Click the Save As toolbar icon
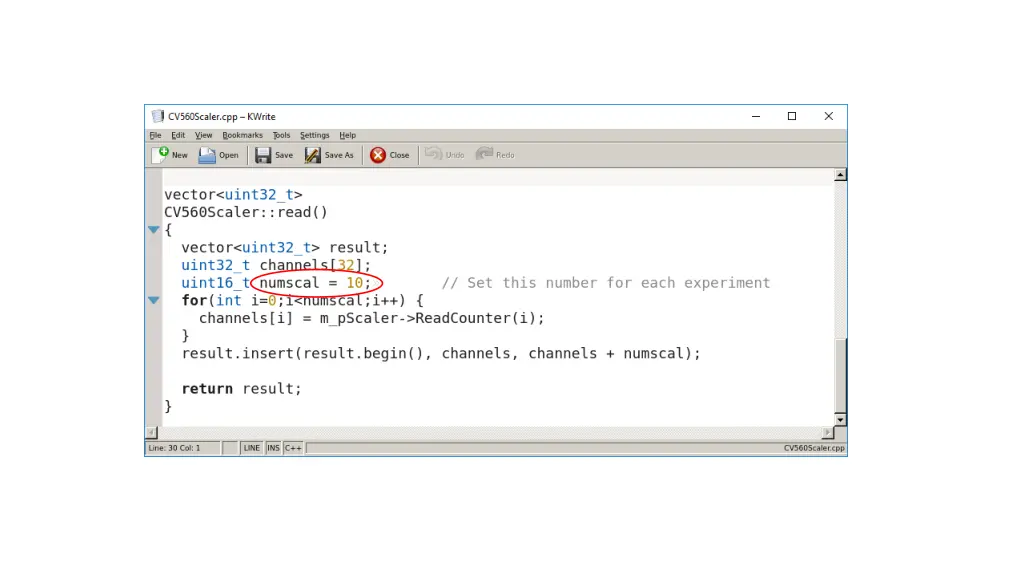Image resolution: width=1024 pixels, height=576 pixels. (x=313, y=155)
